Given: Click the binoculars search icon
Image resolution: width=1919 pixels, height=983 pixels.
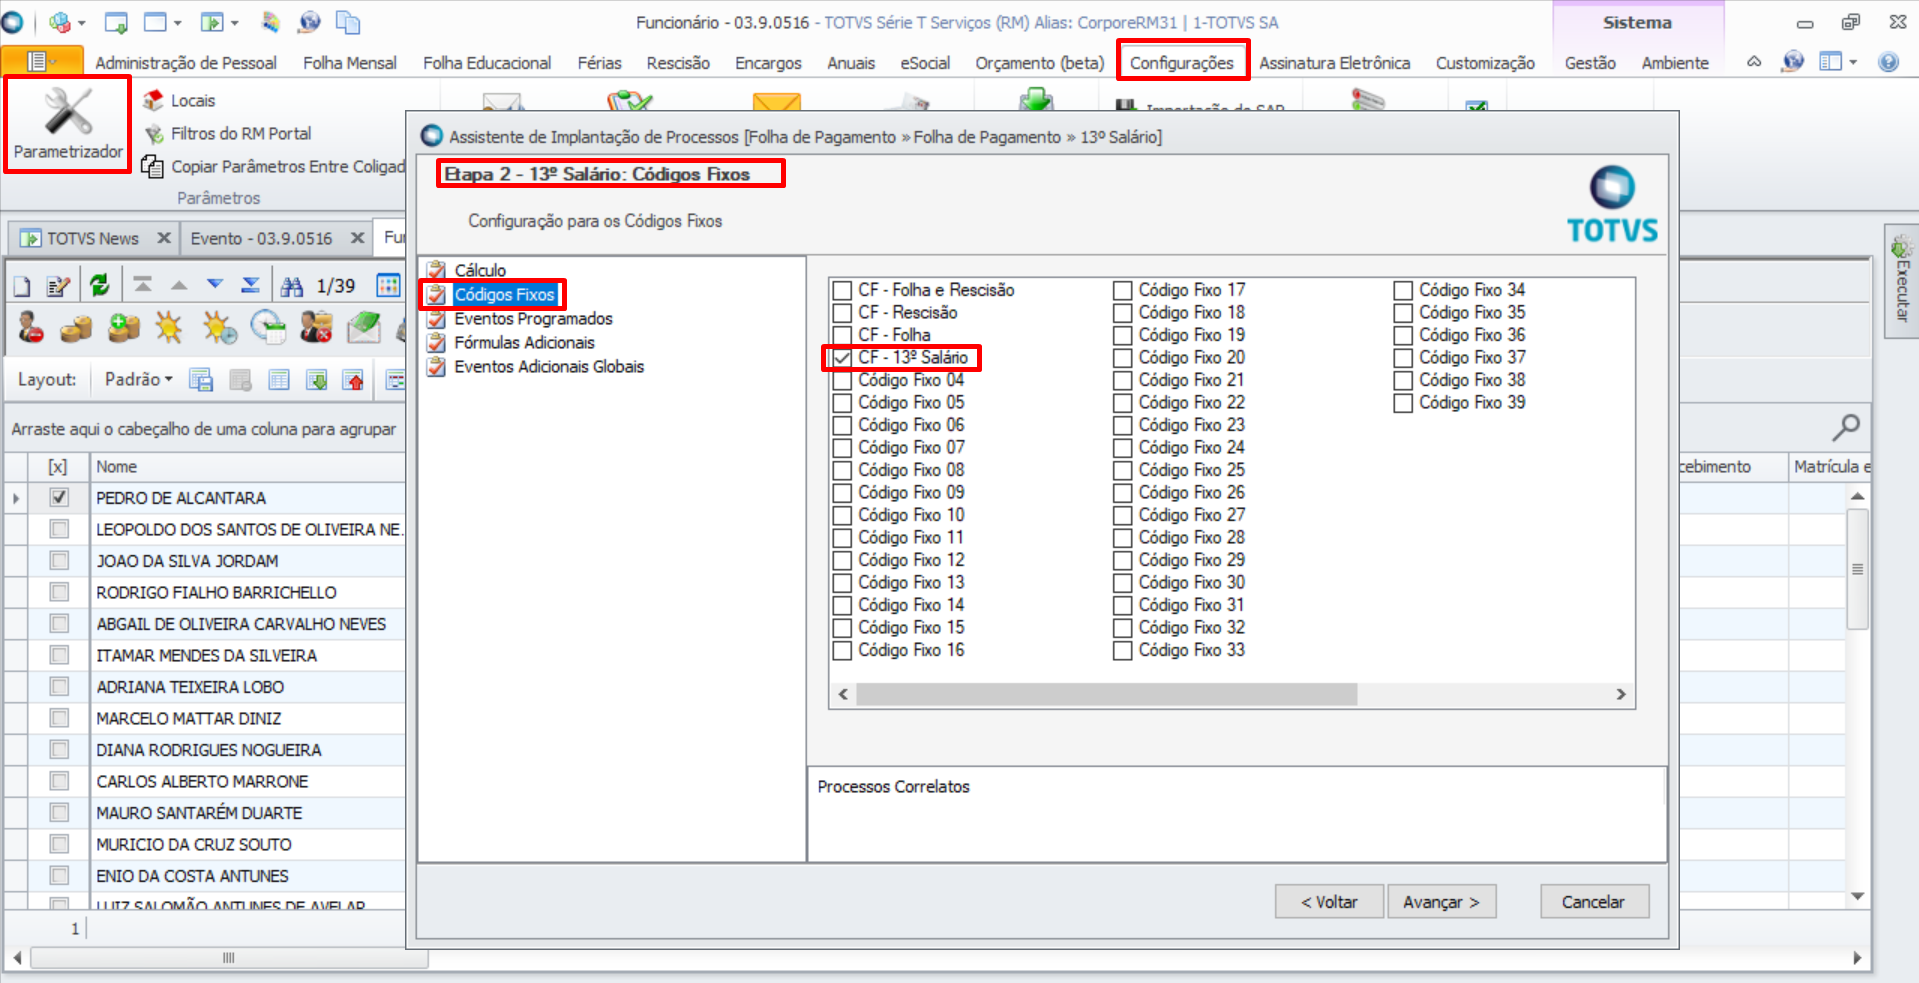Looking at the screenshot, I should tap(292, 287).
